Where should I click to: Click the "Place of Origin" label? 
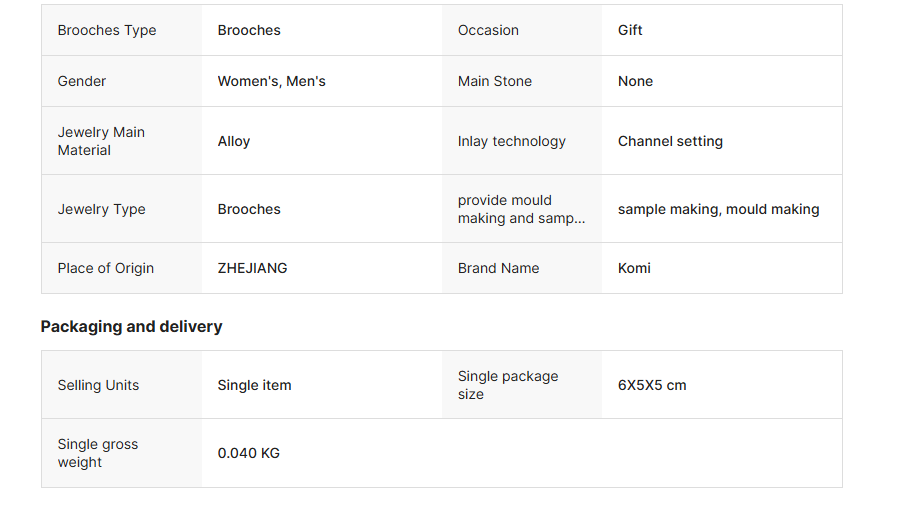[x=106, y=268]
